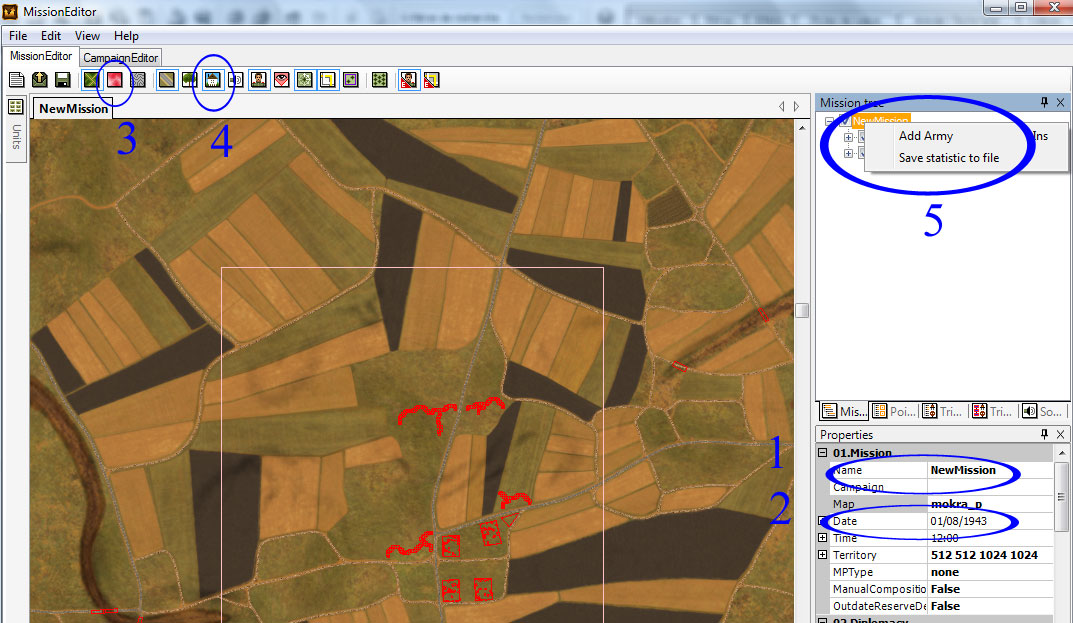Screen dimensions: 1073x623
Task: Open the Units side panel icon
Action: (x=16, y=107)
